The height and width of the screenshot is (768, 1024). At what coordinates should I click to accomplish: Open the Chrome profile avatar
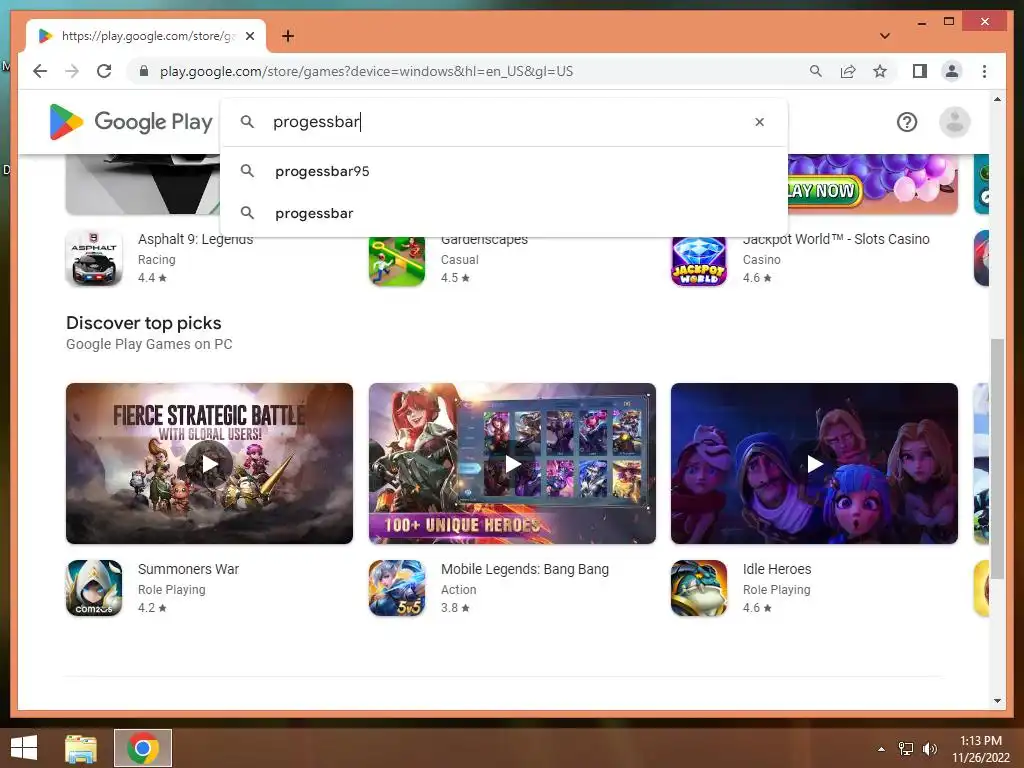952,71
